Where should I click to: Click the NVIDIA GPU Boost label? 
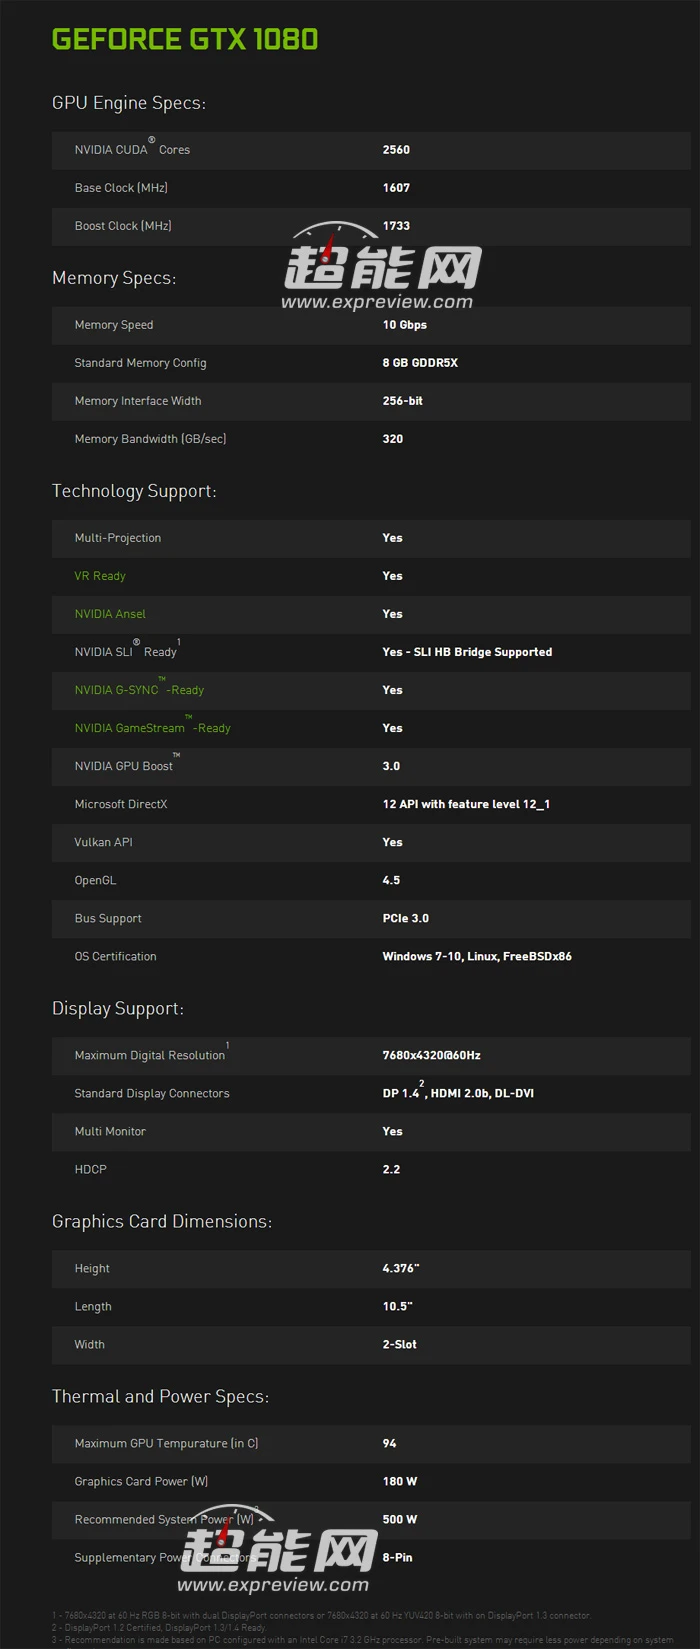(x=127, y=764)
